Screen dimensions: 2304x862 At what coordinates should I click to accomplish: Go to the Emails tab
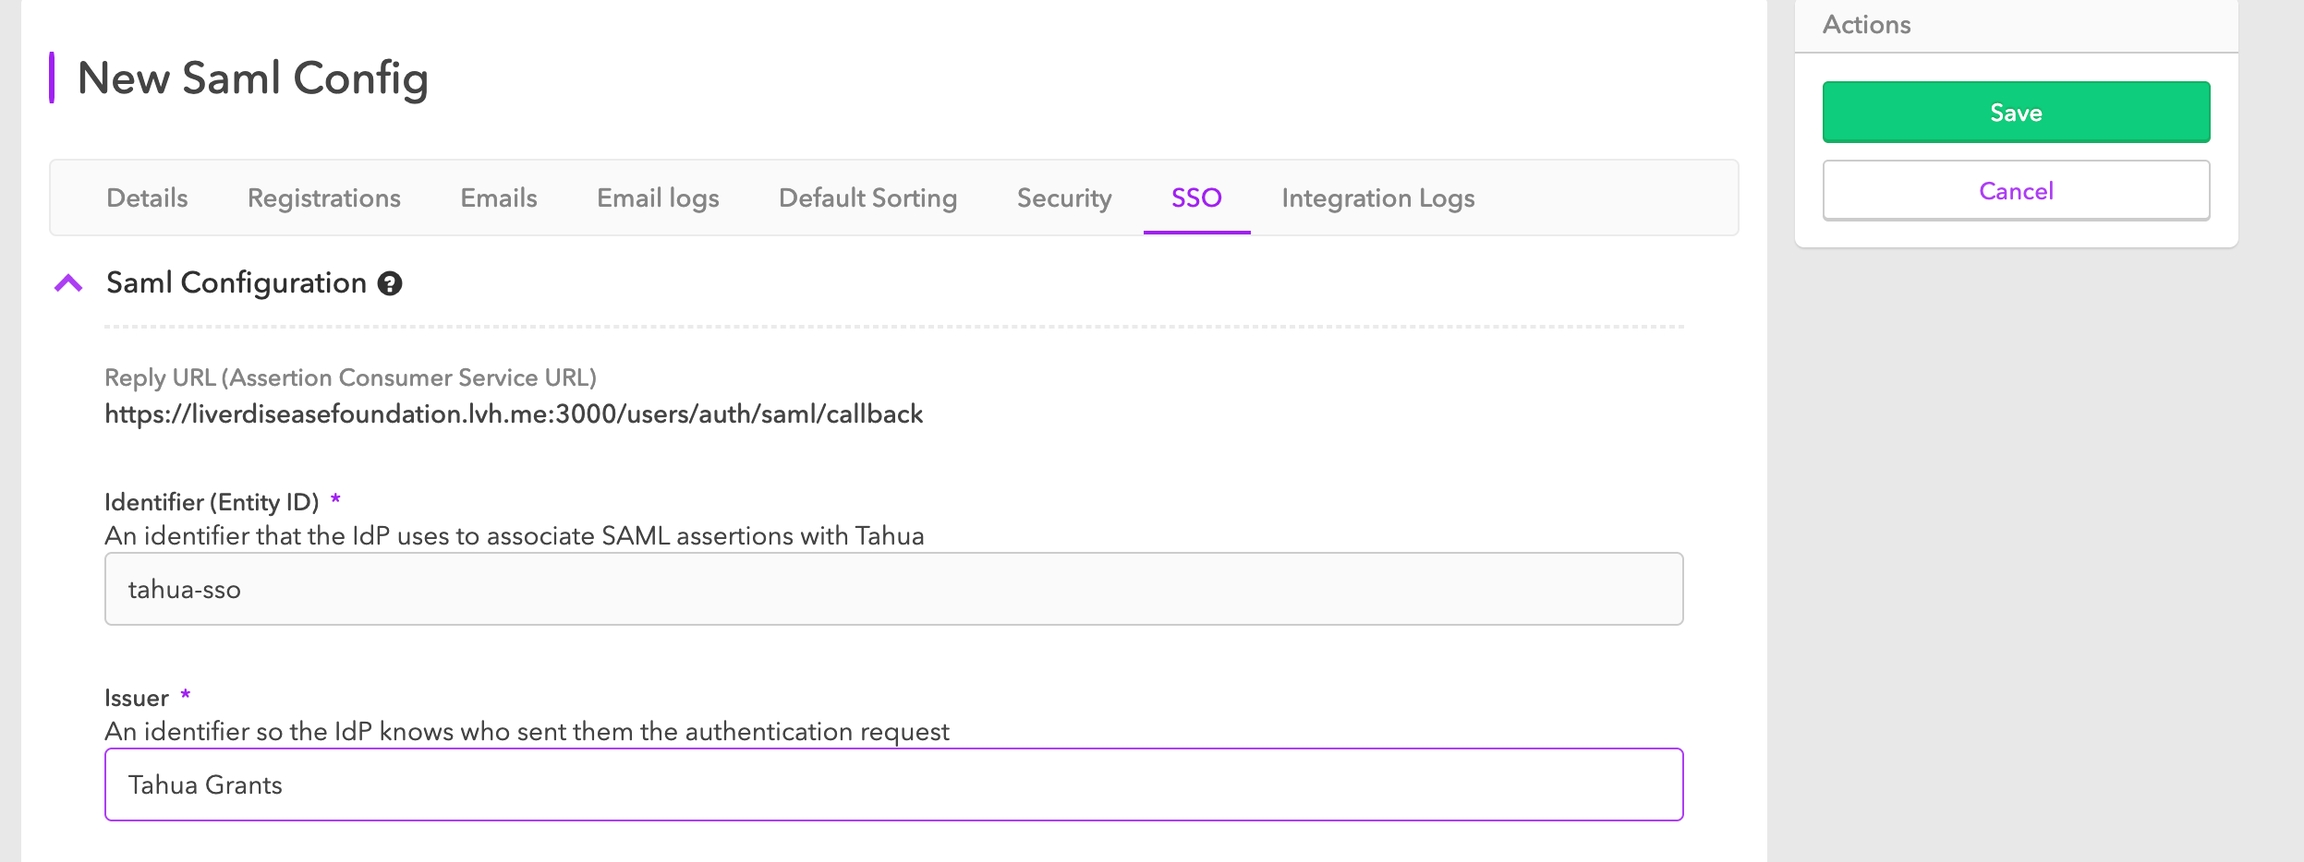coord(498,198)
